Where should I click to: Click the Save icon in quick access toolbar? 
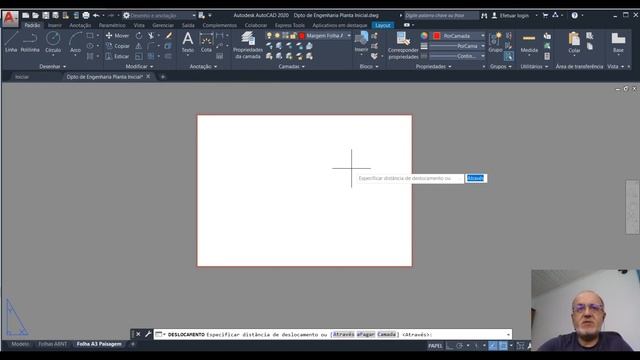point(46,15)
